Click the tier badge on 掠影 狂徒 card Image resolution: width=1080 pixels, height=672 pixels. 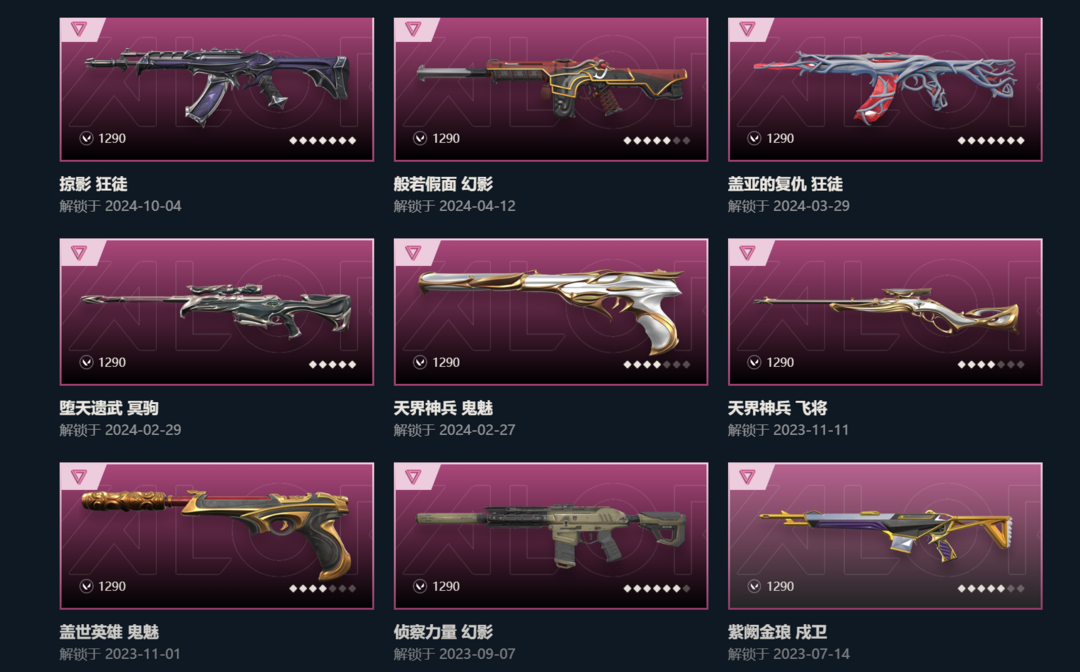point(79,29)
